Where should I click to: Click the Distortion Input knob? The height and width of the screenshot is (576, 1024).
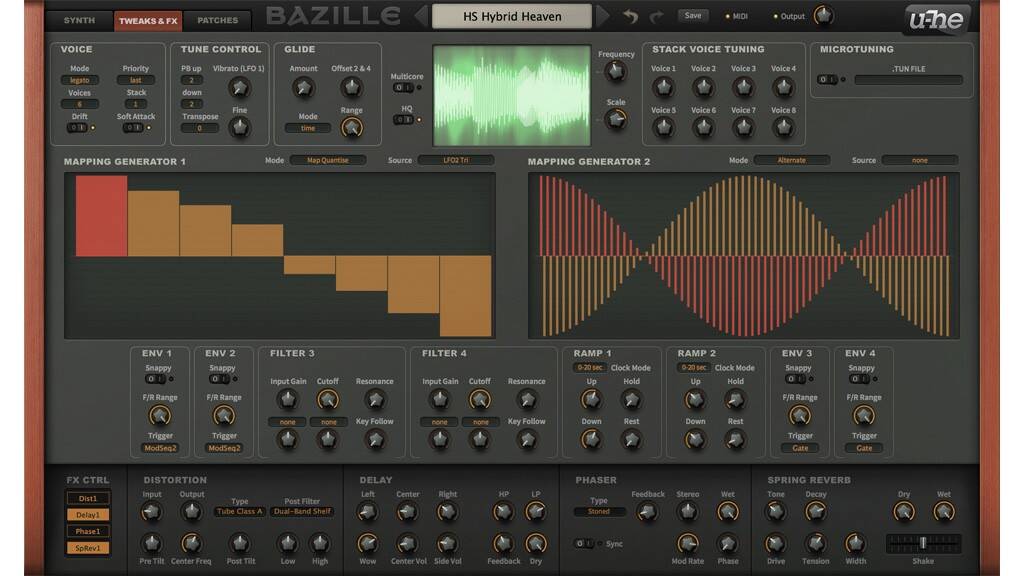[152, 512]
